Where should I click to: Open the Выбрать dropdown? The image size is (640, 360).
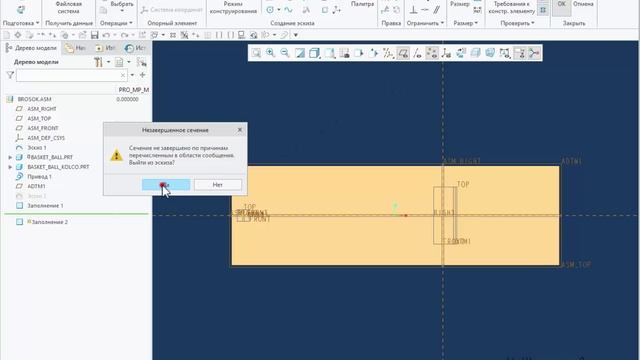pyautogui.click(x=122, y=7)
